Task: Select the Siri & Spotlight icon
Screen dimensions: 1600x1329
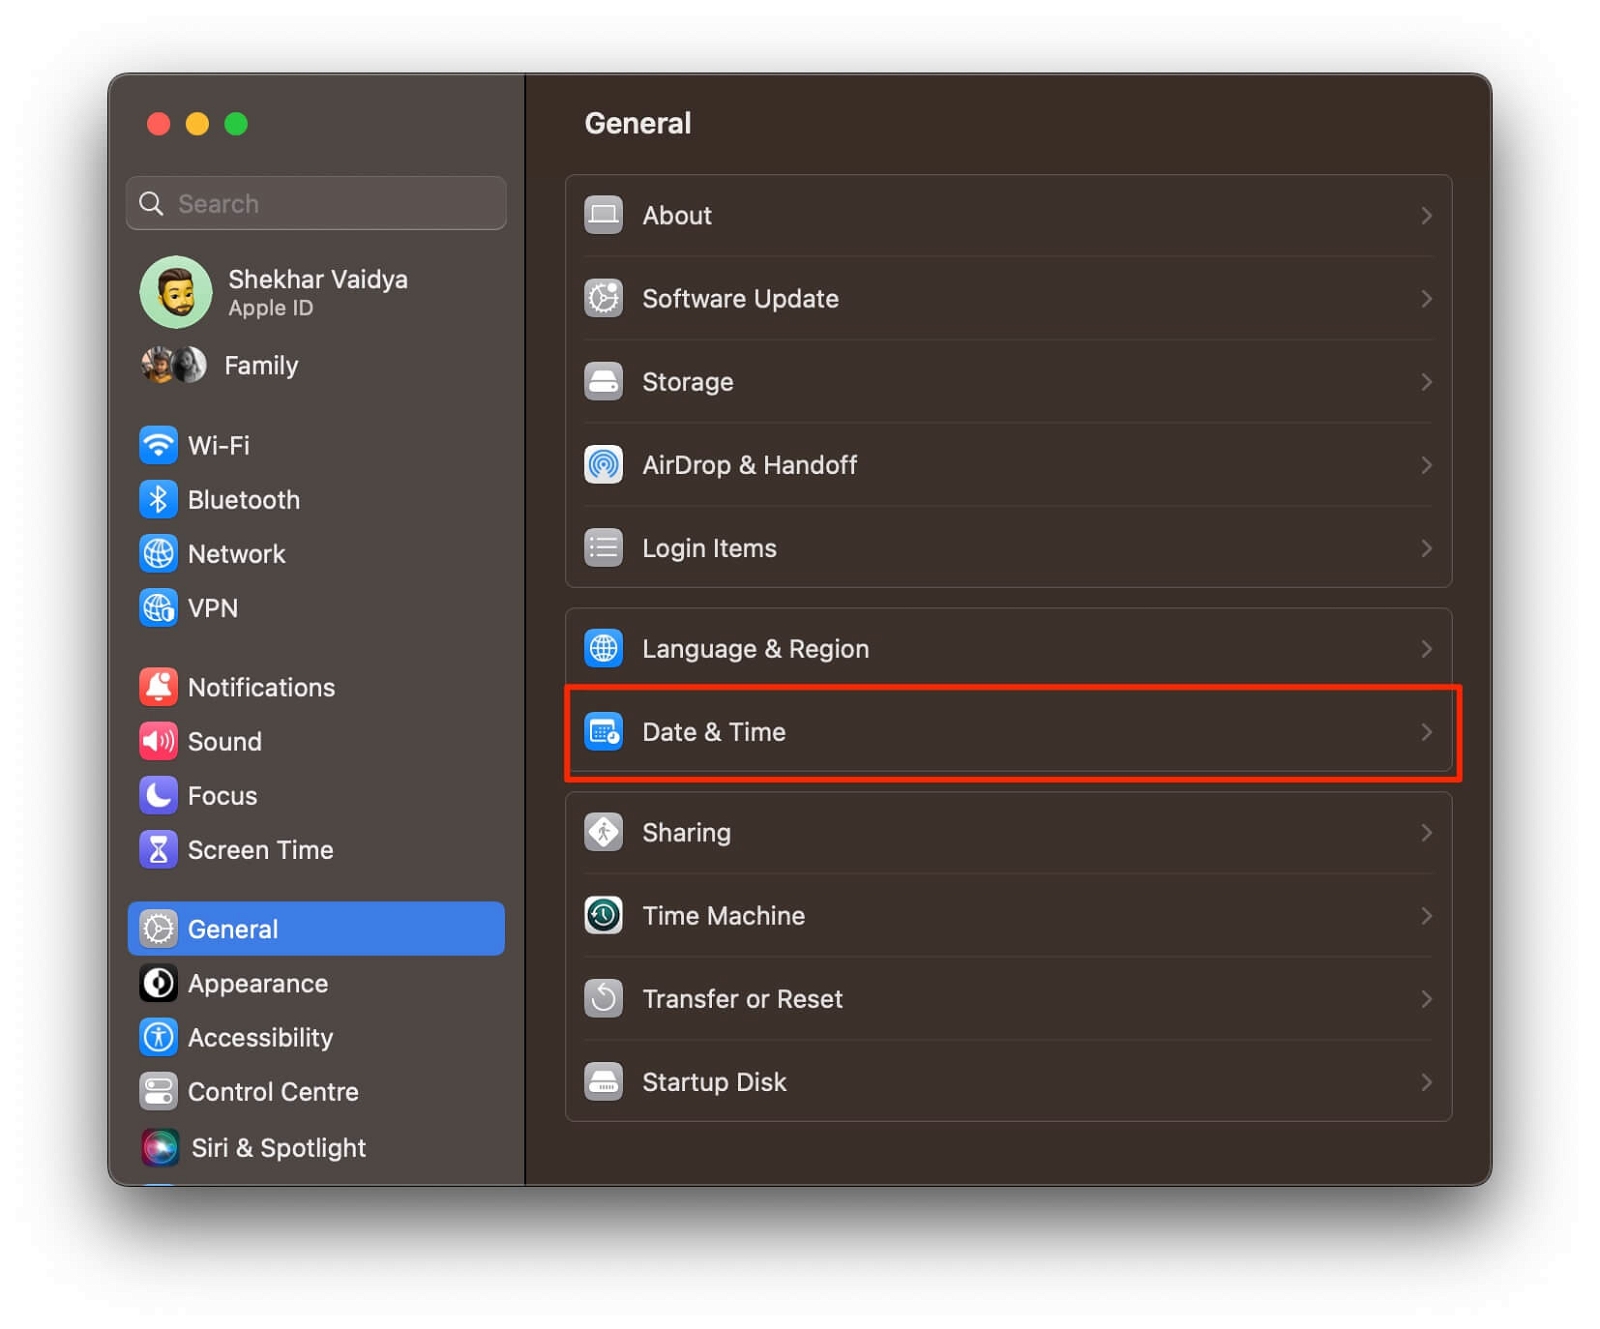Action: tap(160, 1147)
